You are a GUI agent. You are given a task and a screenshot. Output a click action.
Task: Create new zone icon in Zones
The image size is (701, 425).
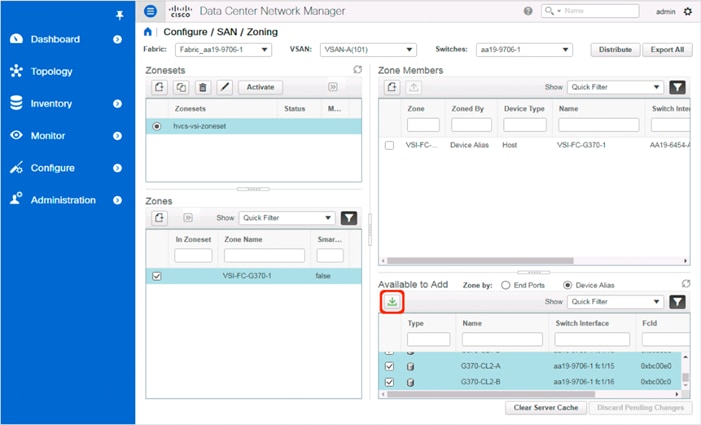pos(159,218)
